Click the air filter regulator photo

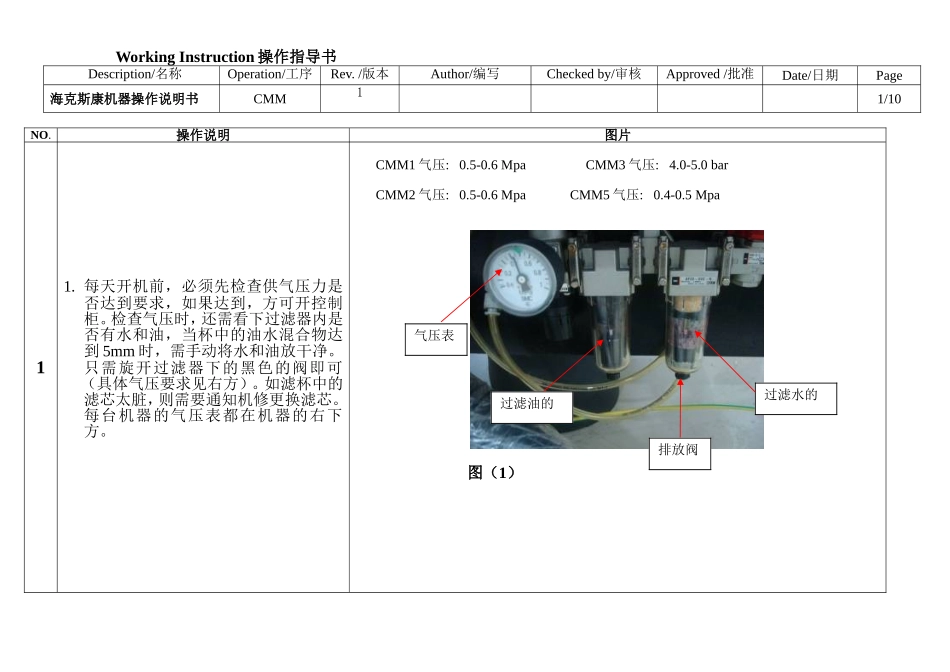tap(617, 339)
